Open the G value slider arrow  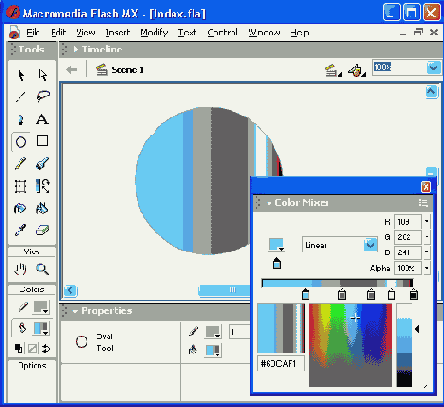click(426, 237)
